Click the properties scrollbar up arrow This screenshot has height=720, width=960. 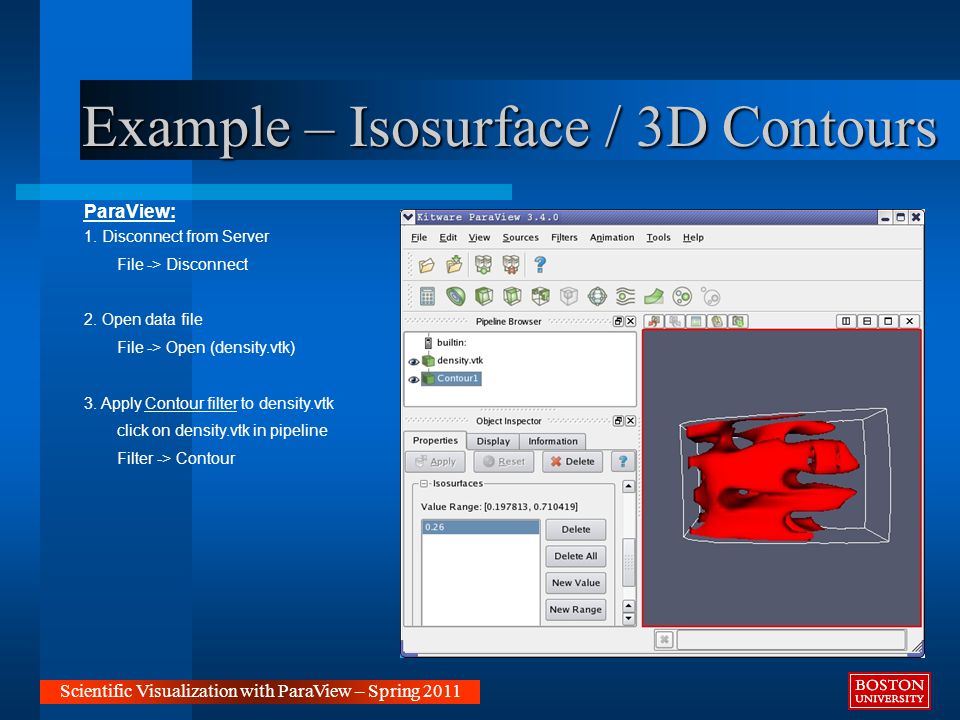tap(629, 487)
